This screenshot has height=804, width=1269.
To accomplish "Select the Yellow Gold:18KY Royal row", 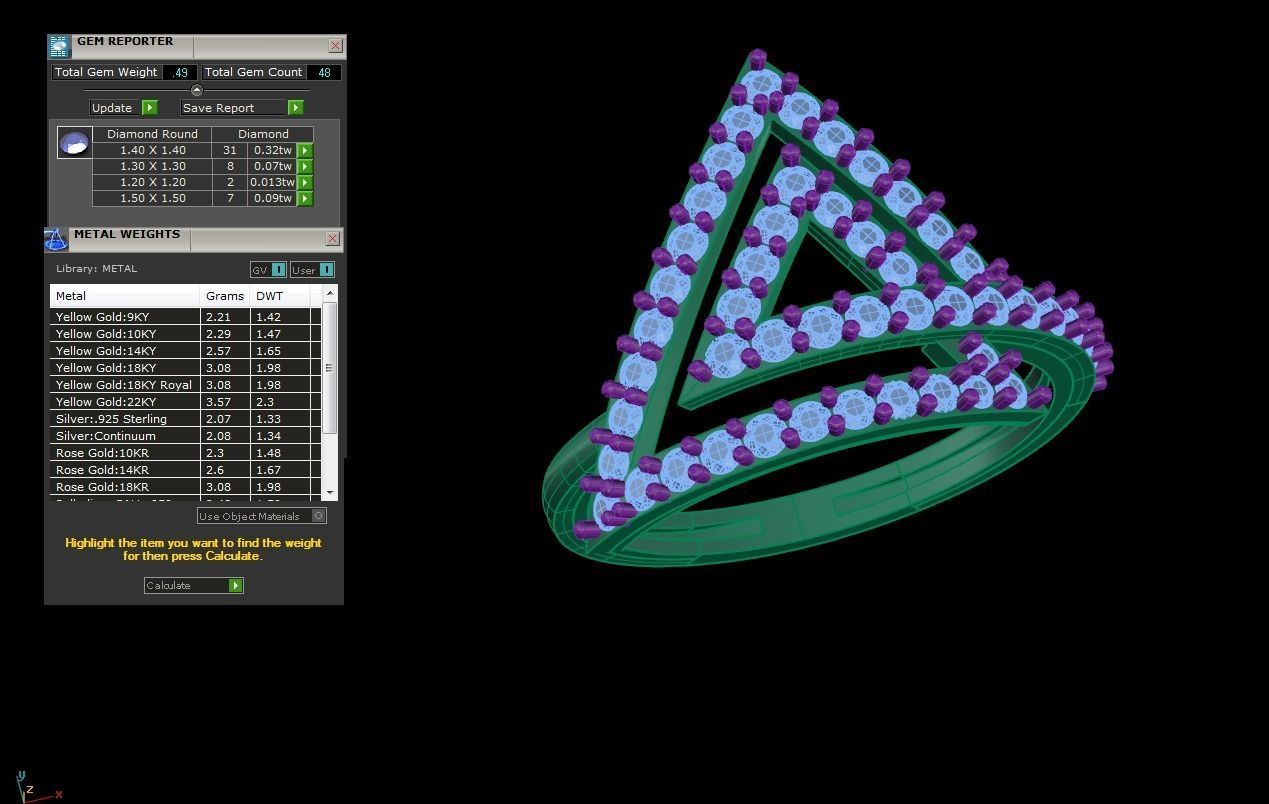I will [x=186, y=385].
